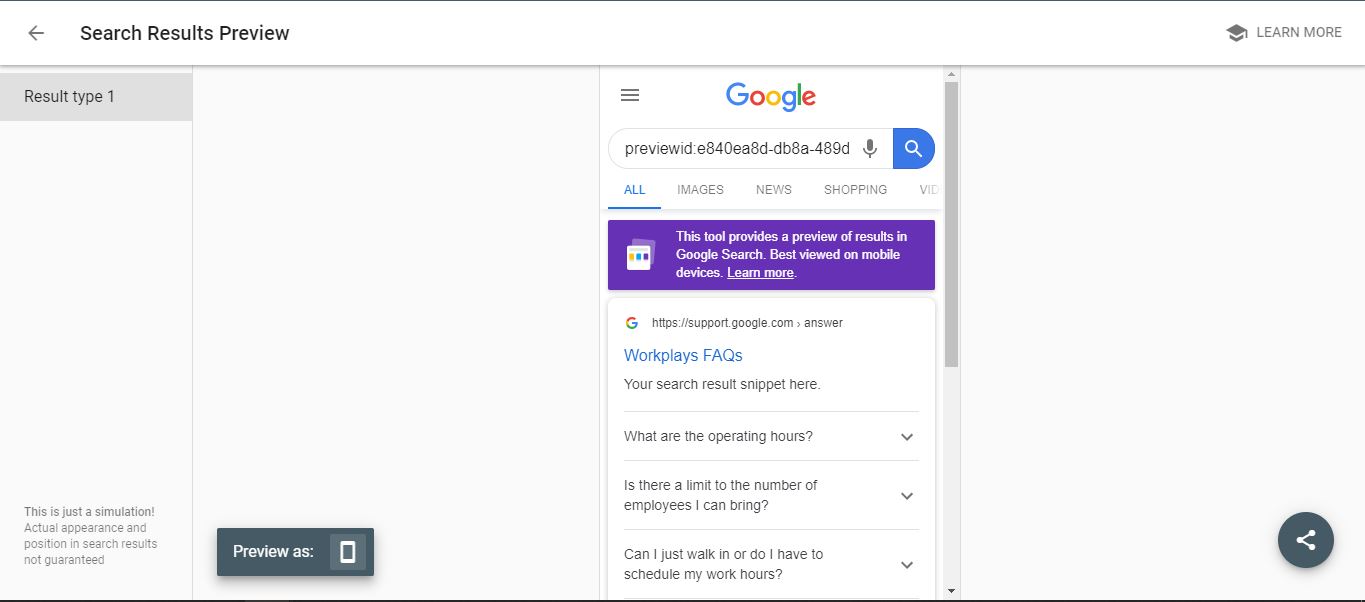Click the Google logo
The image size is (1365, 602).
click(770, 96)
